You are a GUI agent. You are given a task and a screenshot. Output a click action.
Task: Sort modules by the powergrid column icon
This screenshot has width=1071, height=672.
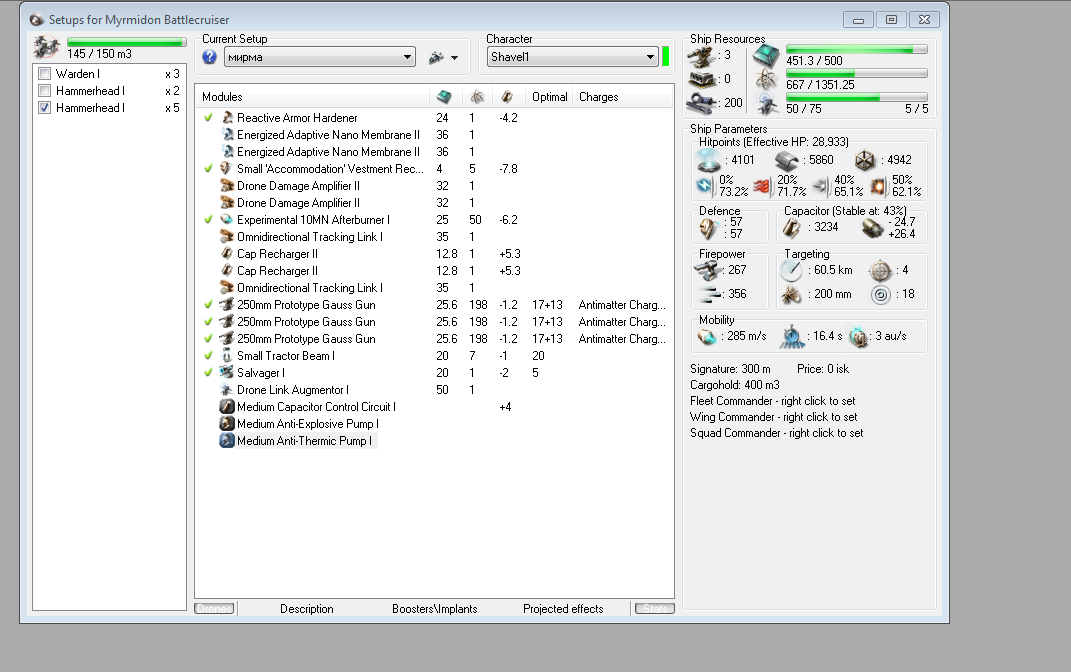477,97
